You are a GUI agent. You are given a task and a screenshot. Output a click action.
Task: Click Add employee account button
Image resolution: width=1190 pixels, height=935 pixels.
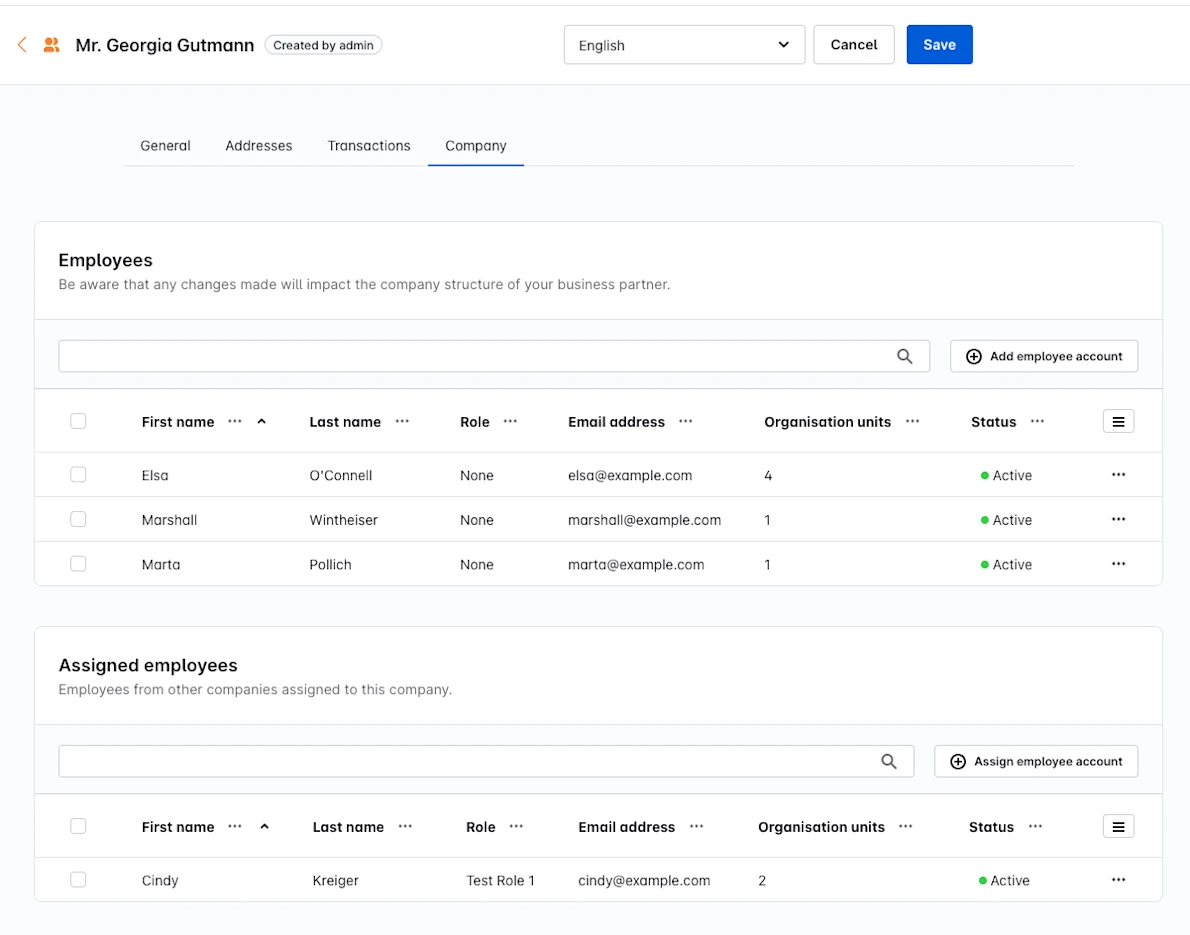click(1044, 356)
